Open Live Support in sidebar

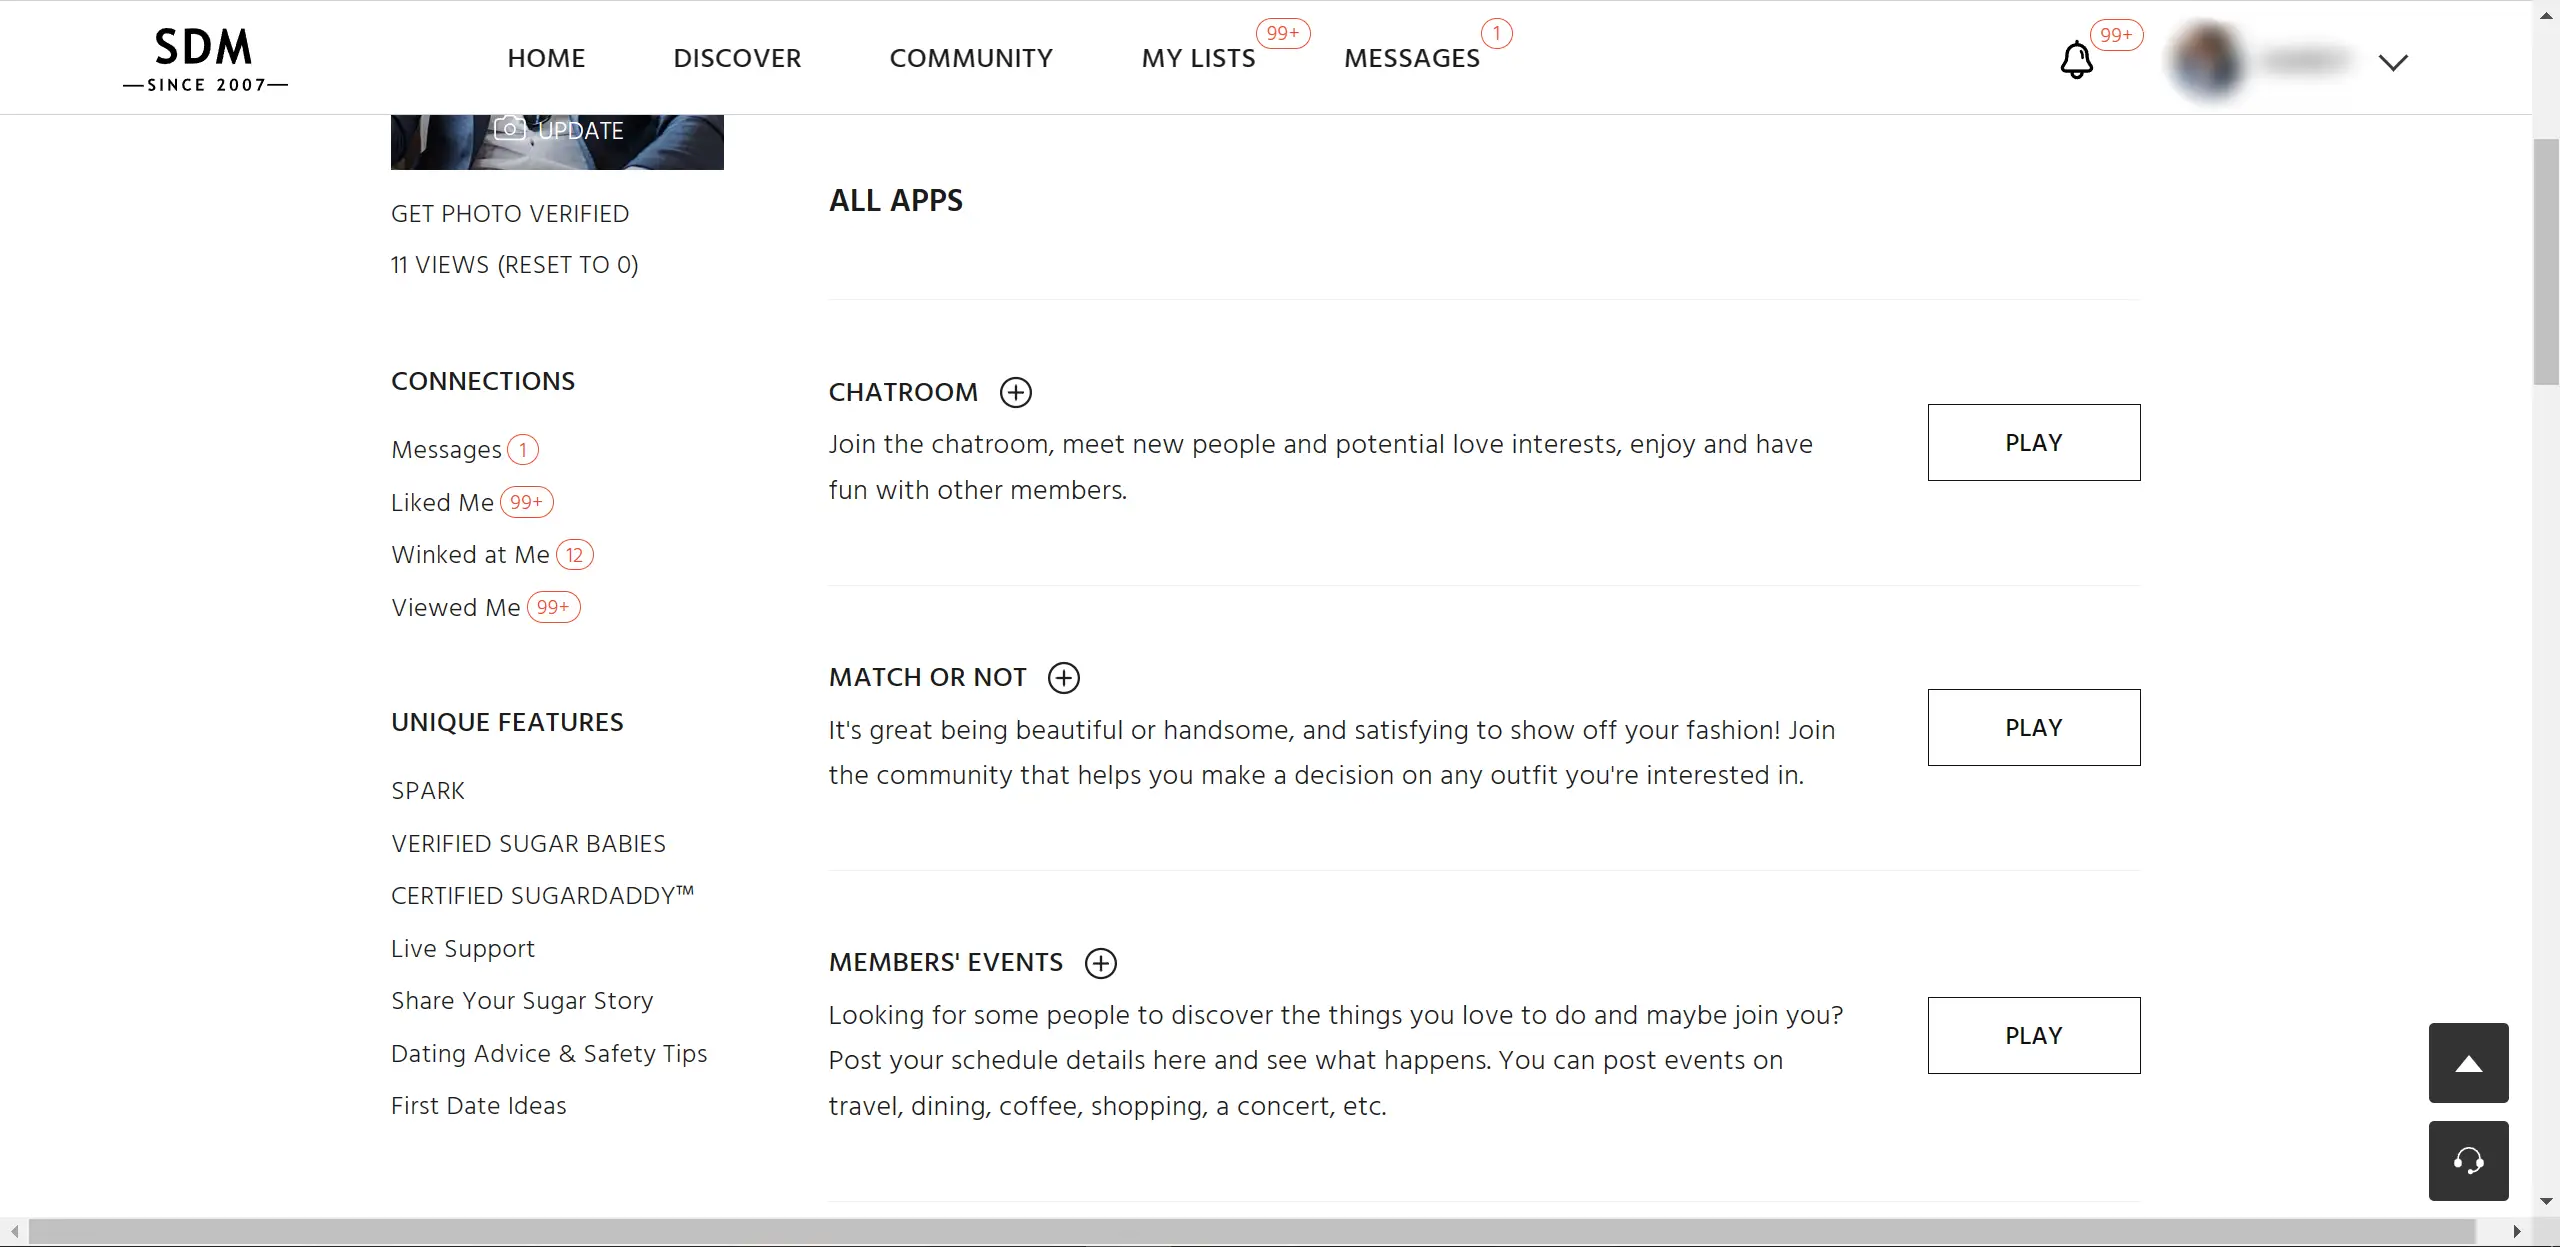(462, 949)
